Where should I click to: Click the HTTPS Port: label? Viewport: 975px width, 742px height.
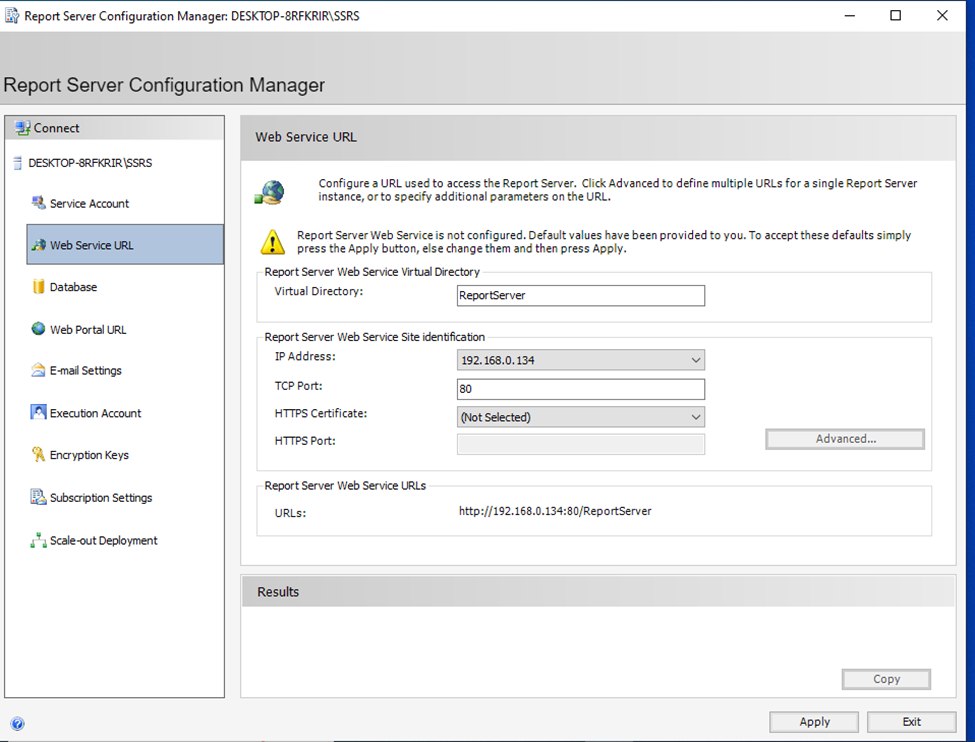(x=305, y=441)
